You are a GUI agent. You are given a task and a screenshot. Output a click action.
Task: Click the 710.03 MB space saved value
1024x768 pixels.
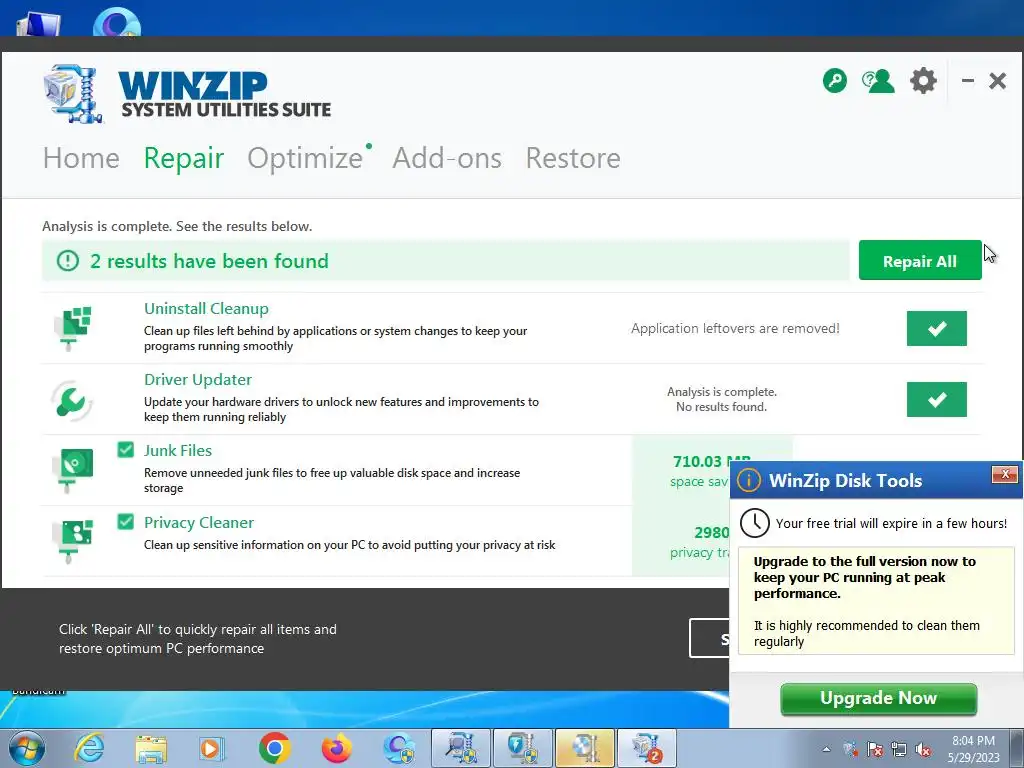pos(712,461)
